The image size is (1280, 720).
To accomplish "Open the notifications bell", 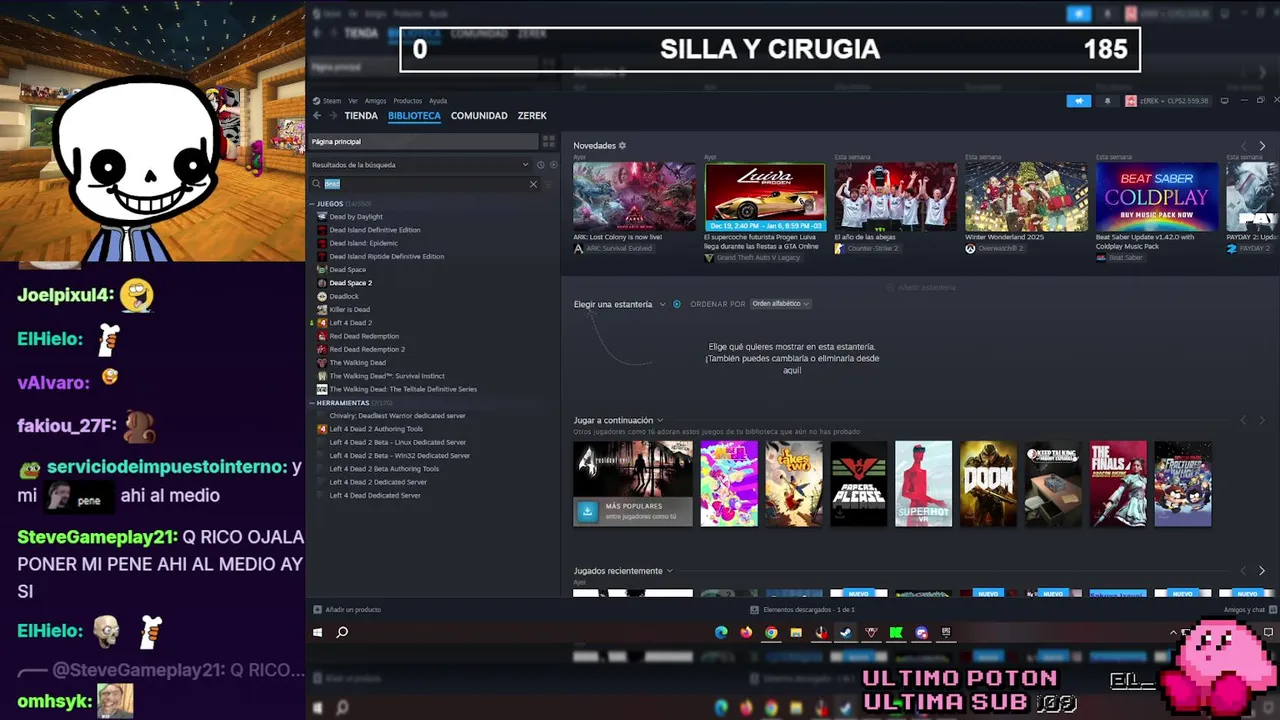I will (x=1107, y=101).
